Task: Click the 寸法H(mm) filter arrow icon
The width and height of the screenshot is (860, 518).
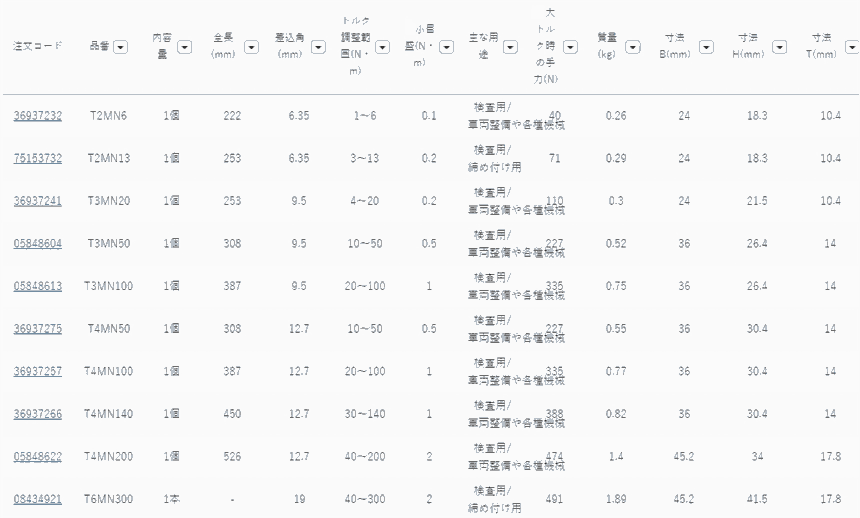Action: click(x=778, y=47)
